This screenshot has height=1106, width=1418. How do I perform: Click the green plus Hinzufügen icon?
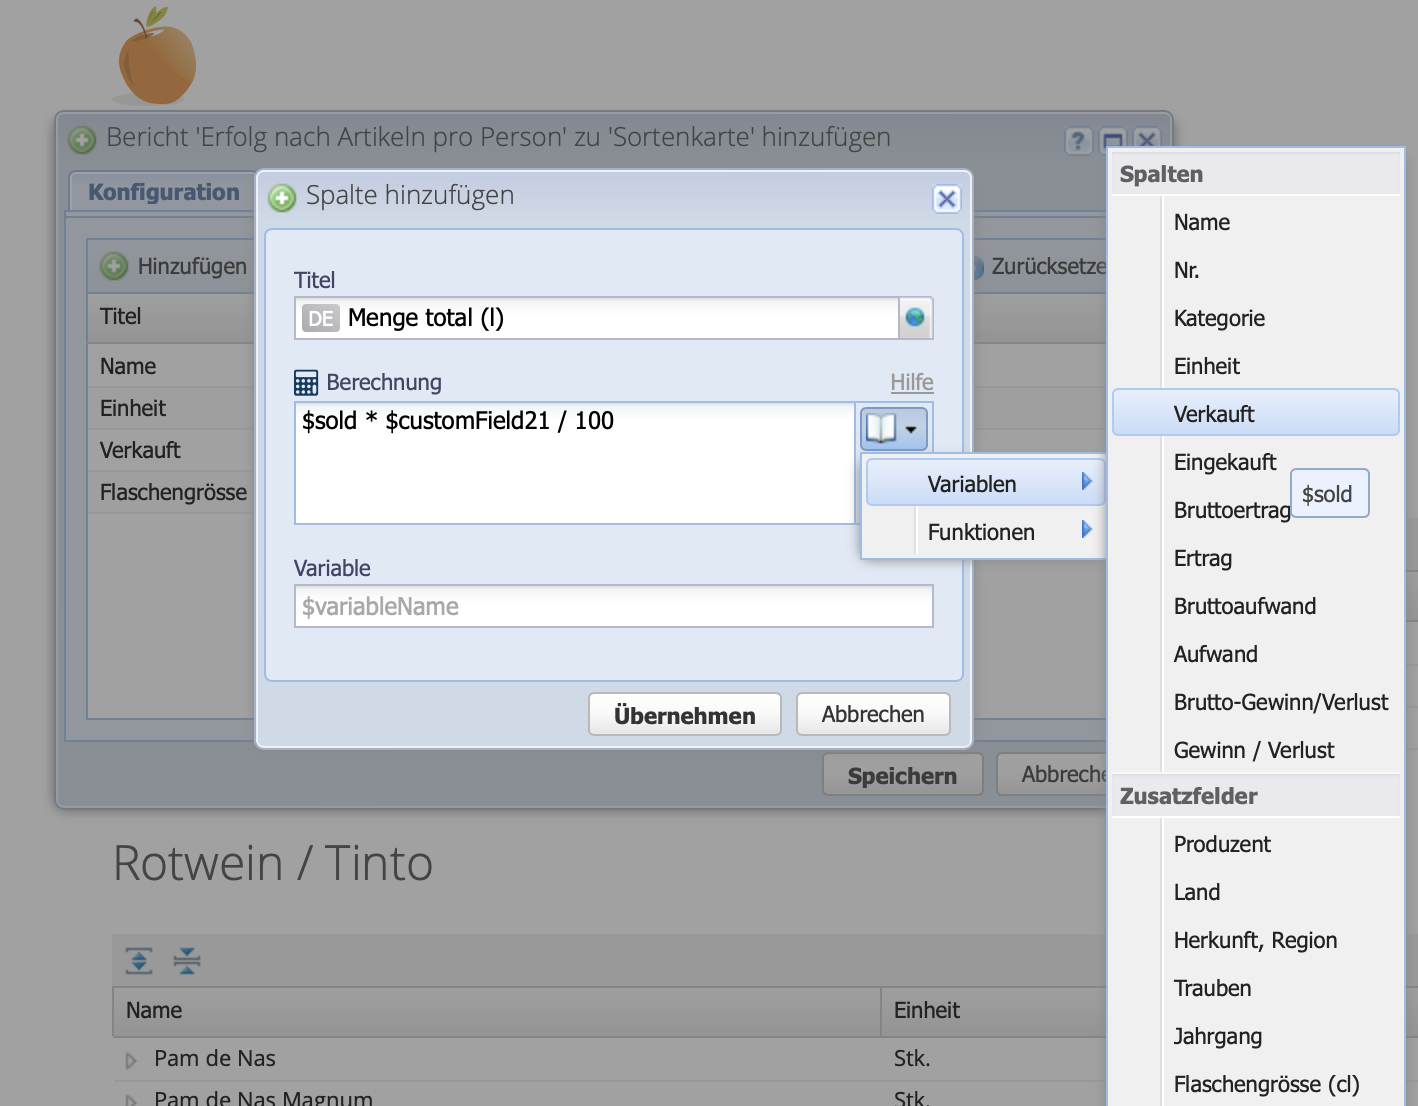tap(112, 265)
